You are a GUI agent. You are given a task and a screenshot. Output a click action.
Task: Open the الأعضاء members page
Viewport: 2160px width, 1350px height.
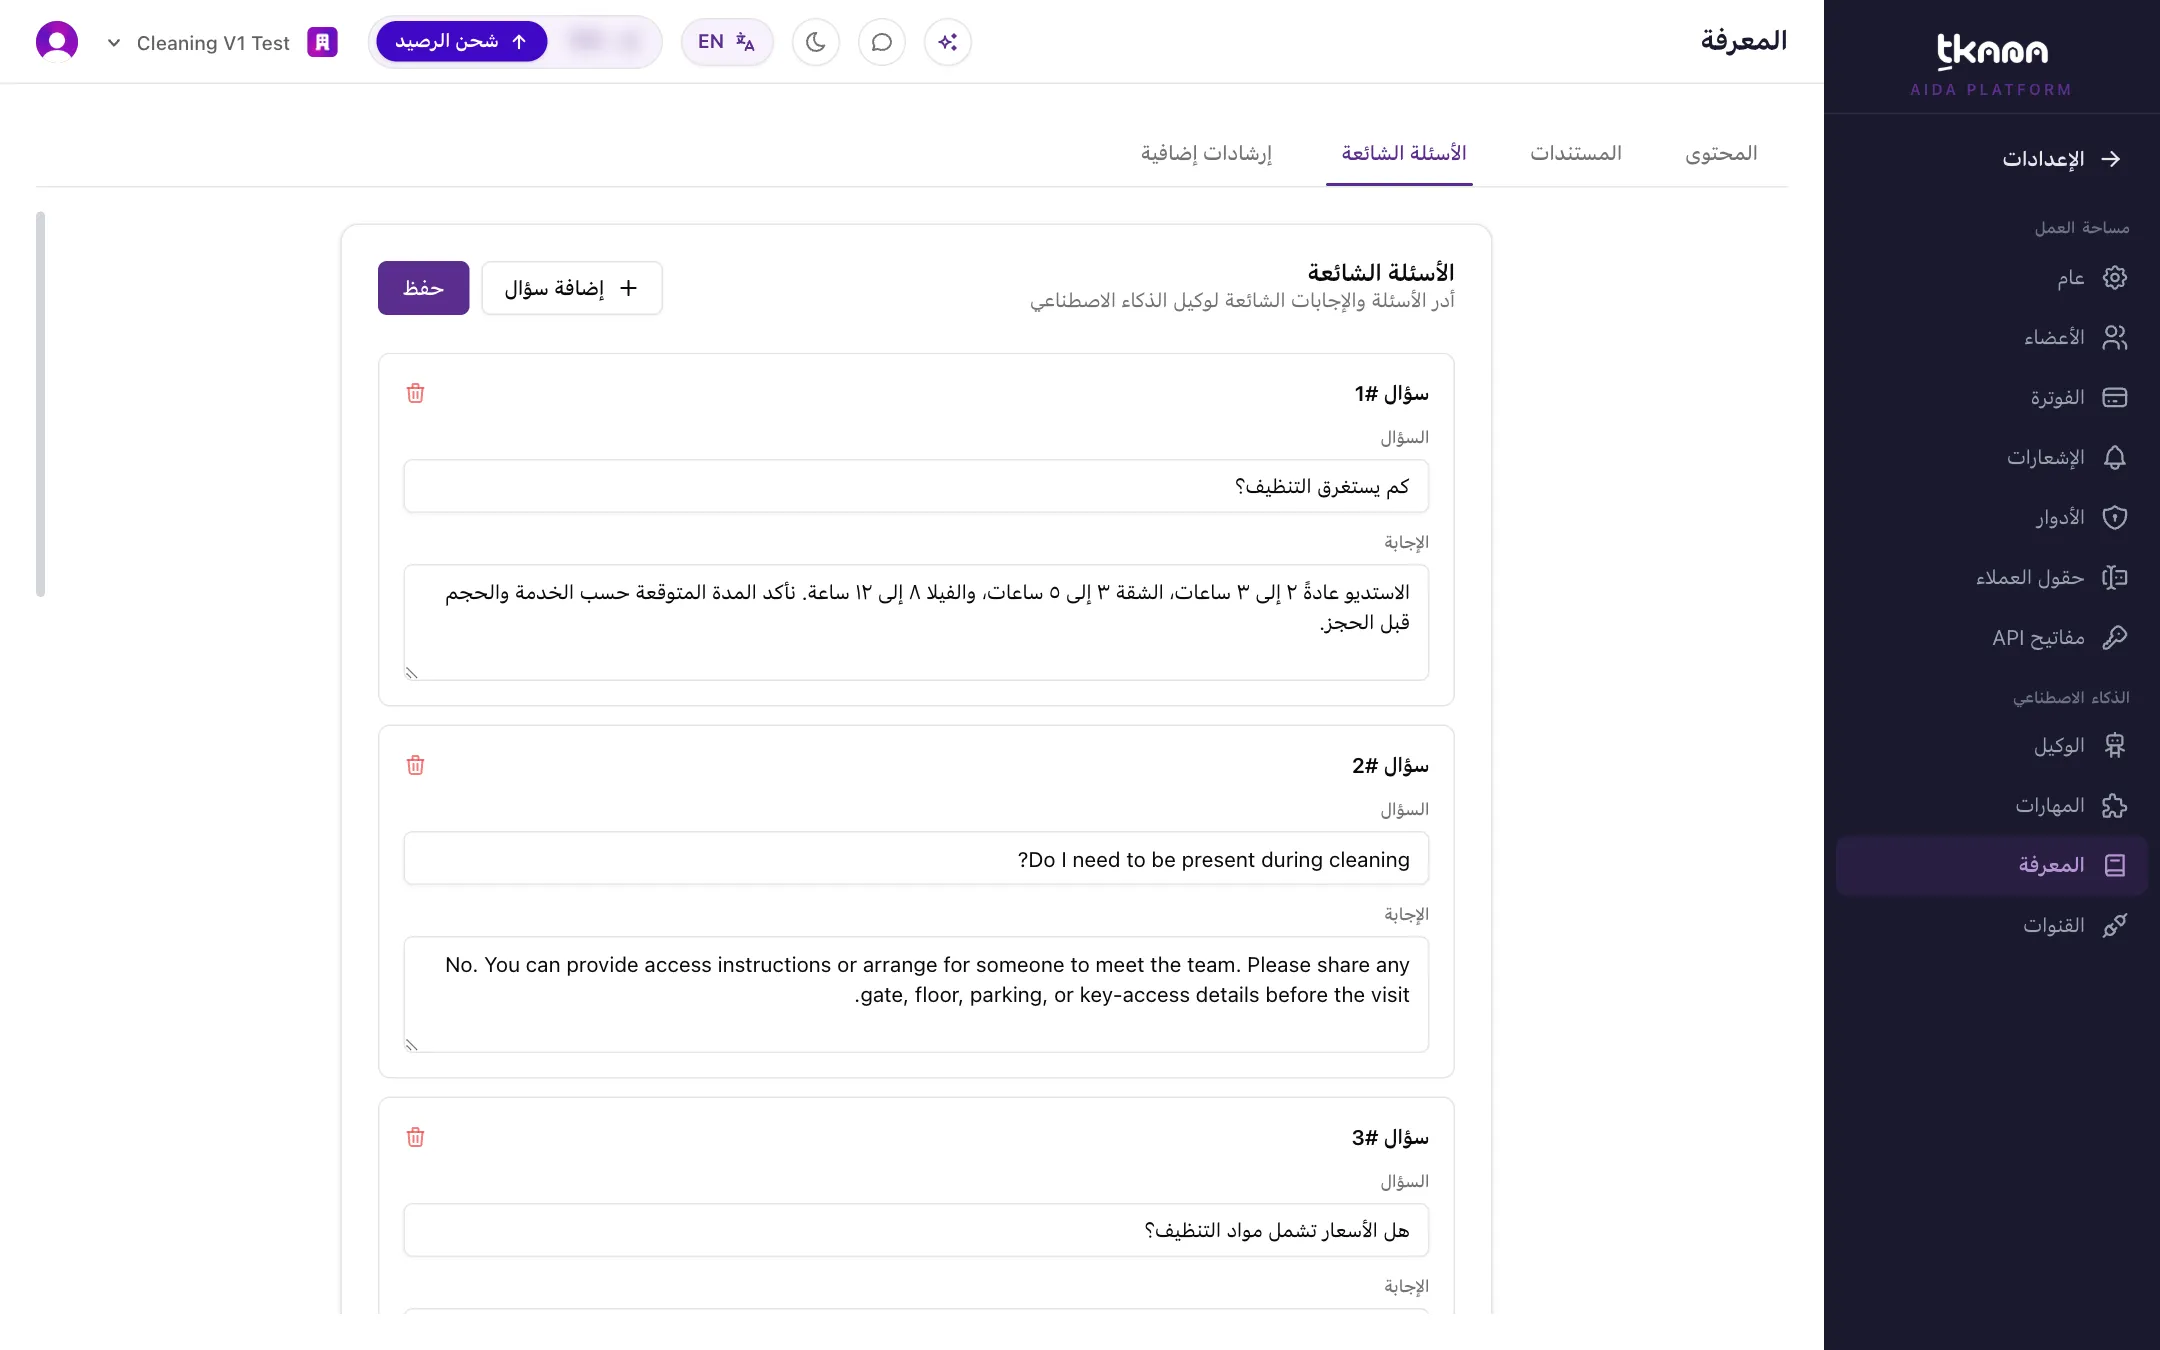[x=1992, y=337]
